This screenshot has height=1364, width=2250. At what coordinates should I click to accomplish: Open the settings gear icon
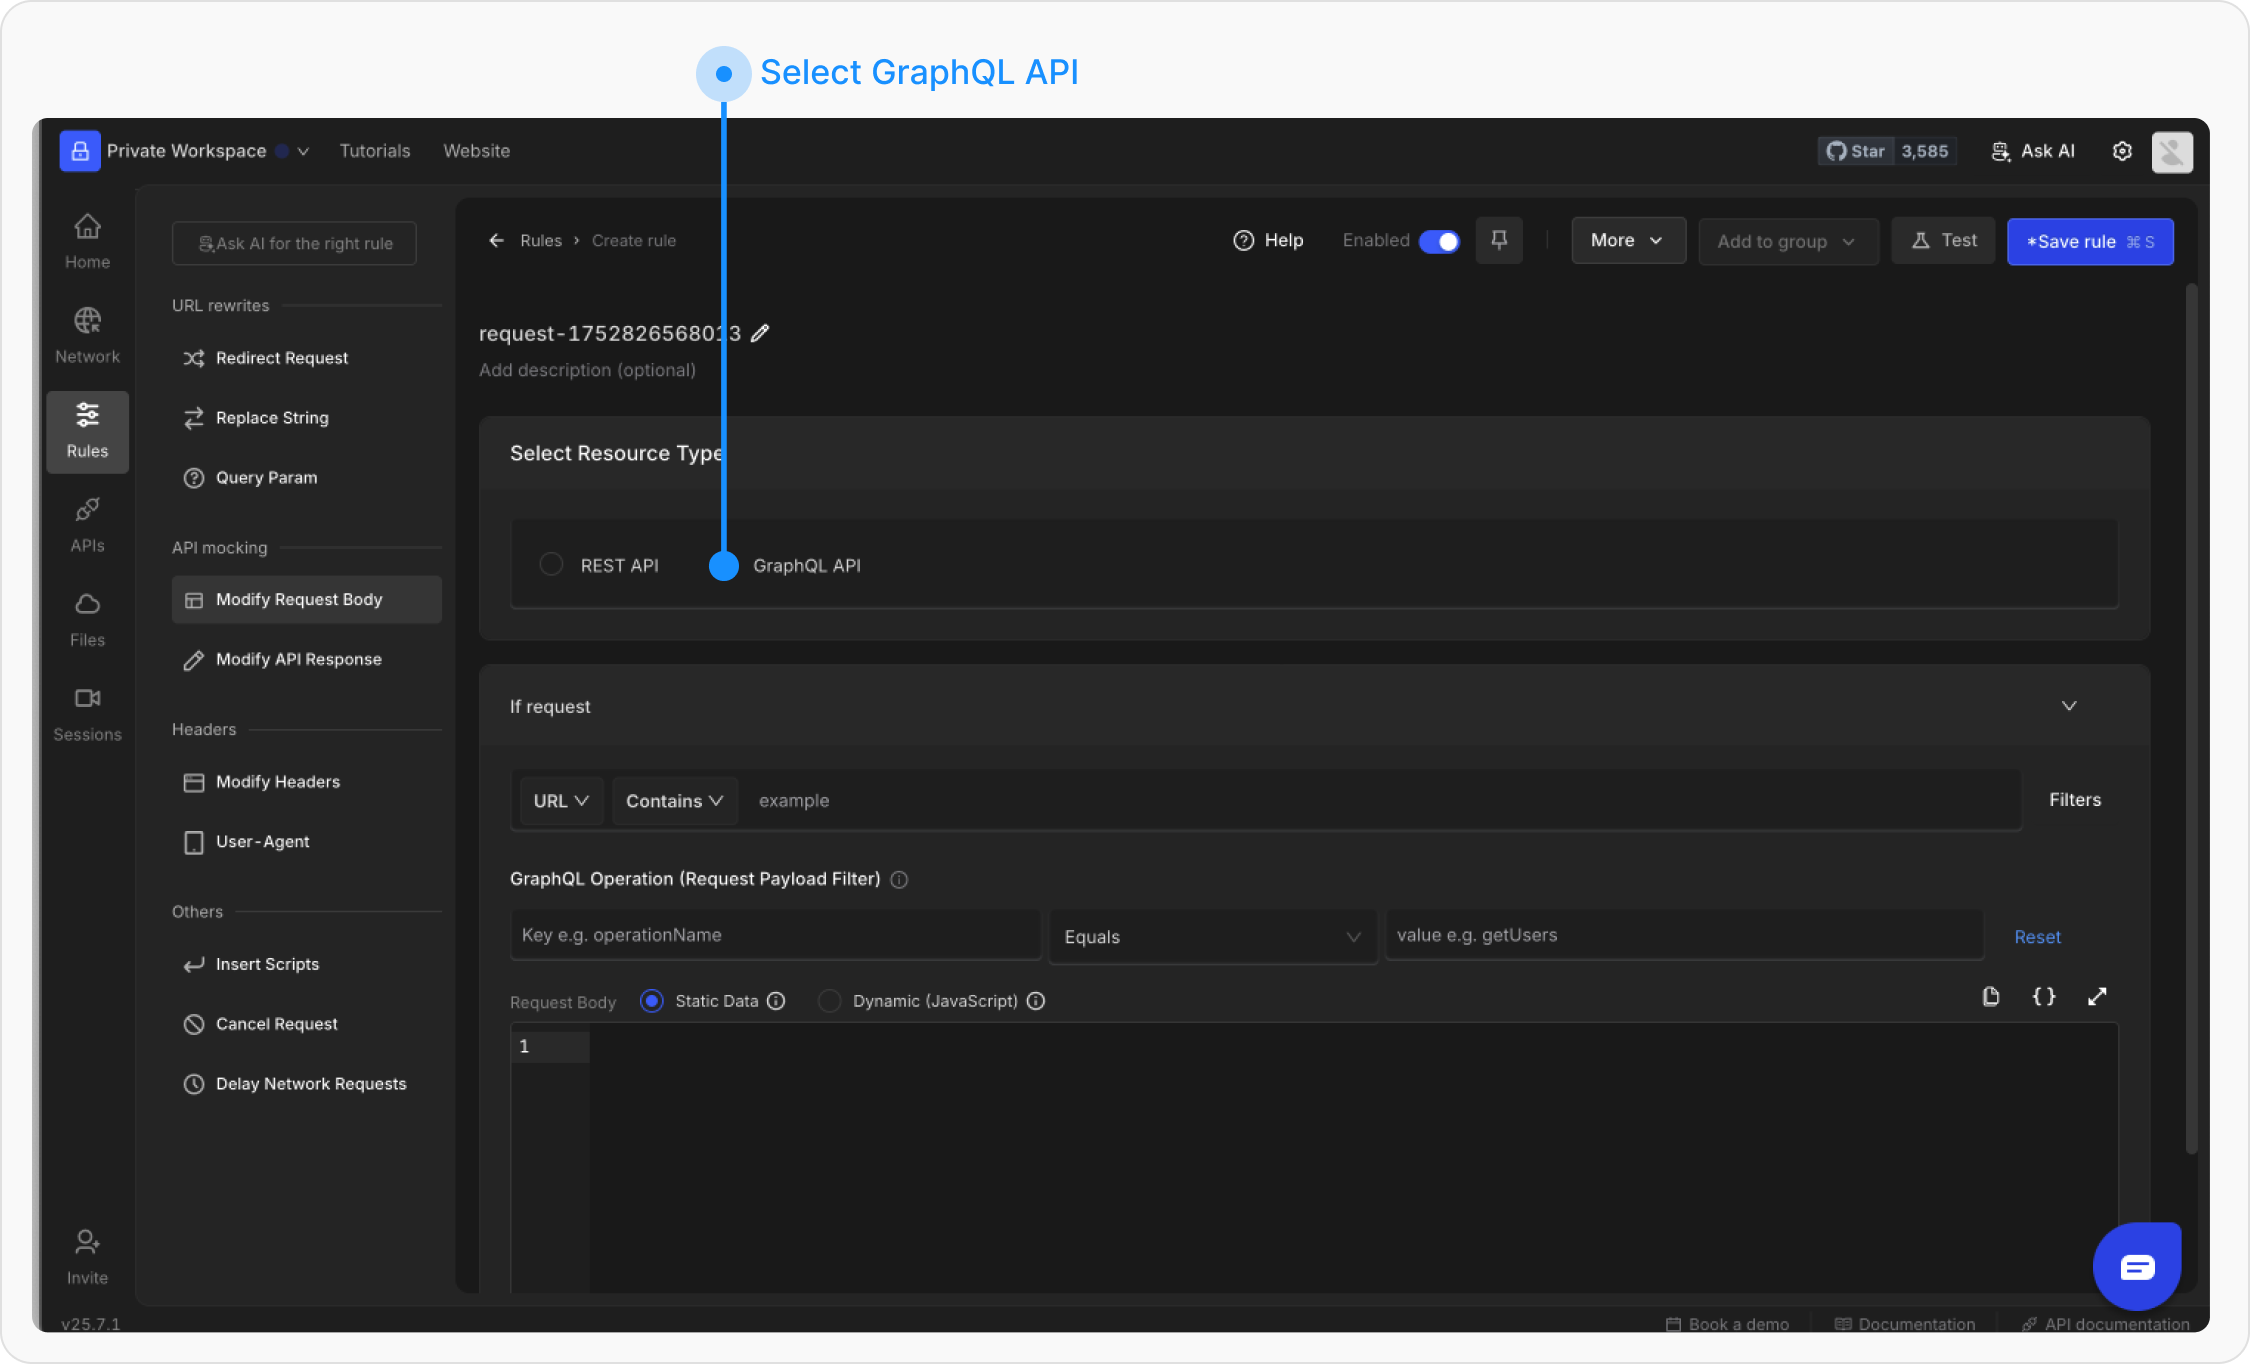2122,151
